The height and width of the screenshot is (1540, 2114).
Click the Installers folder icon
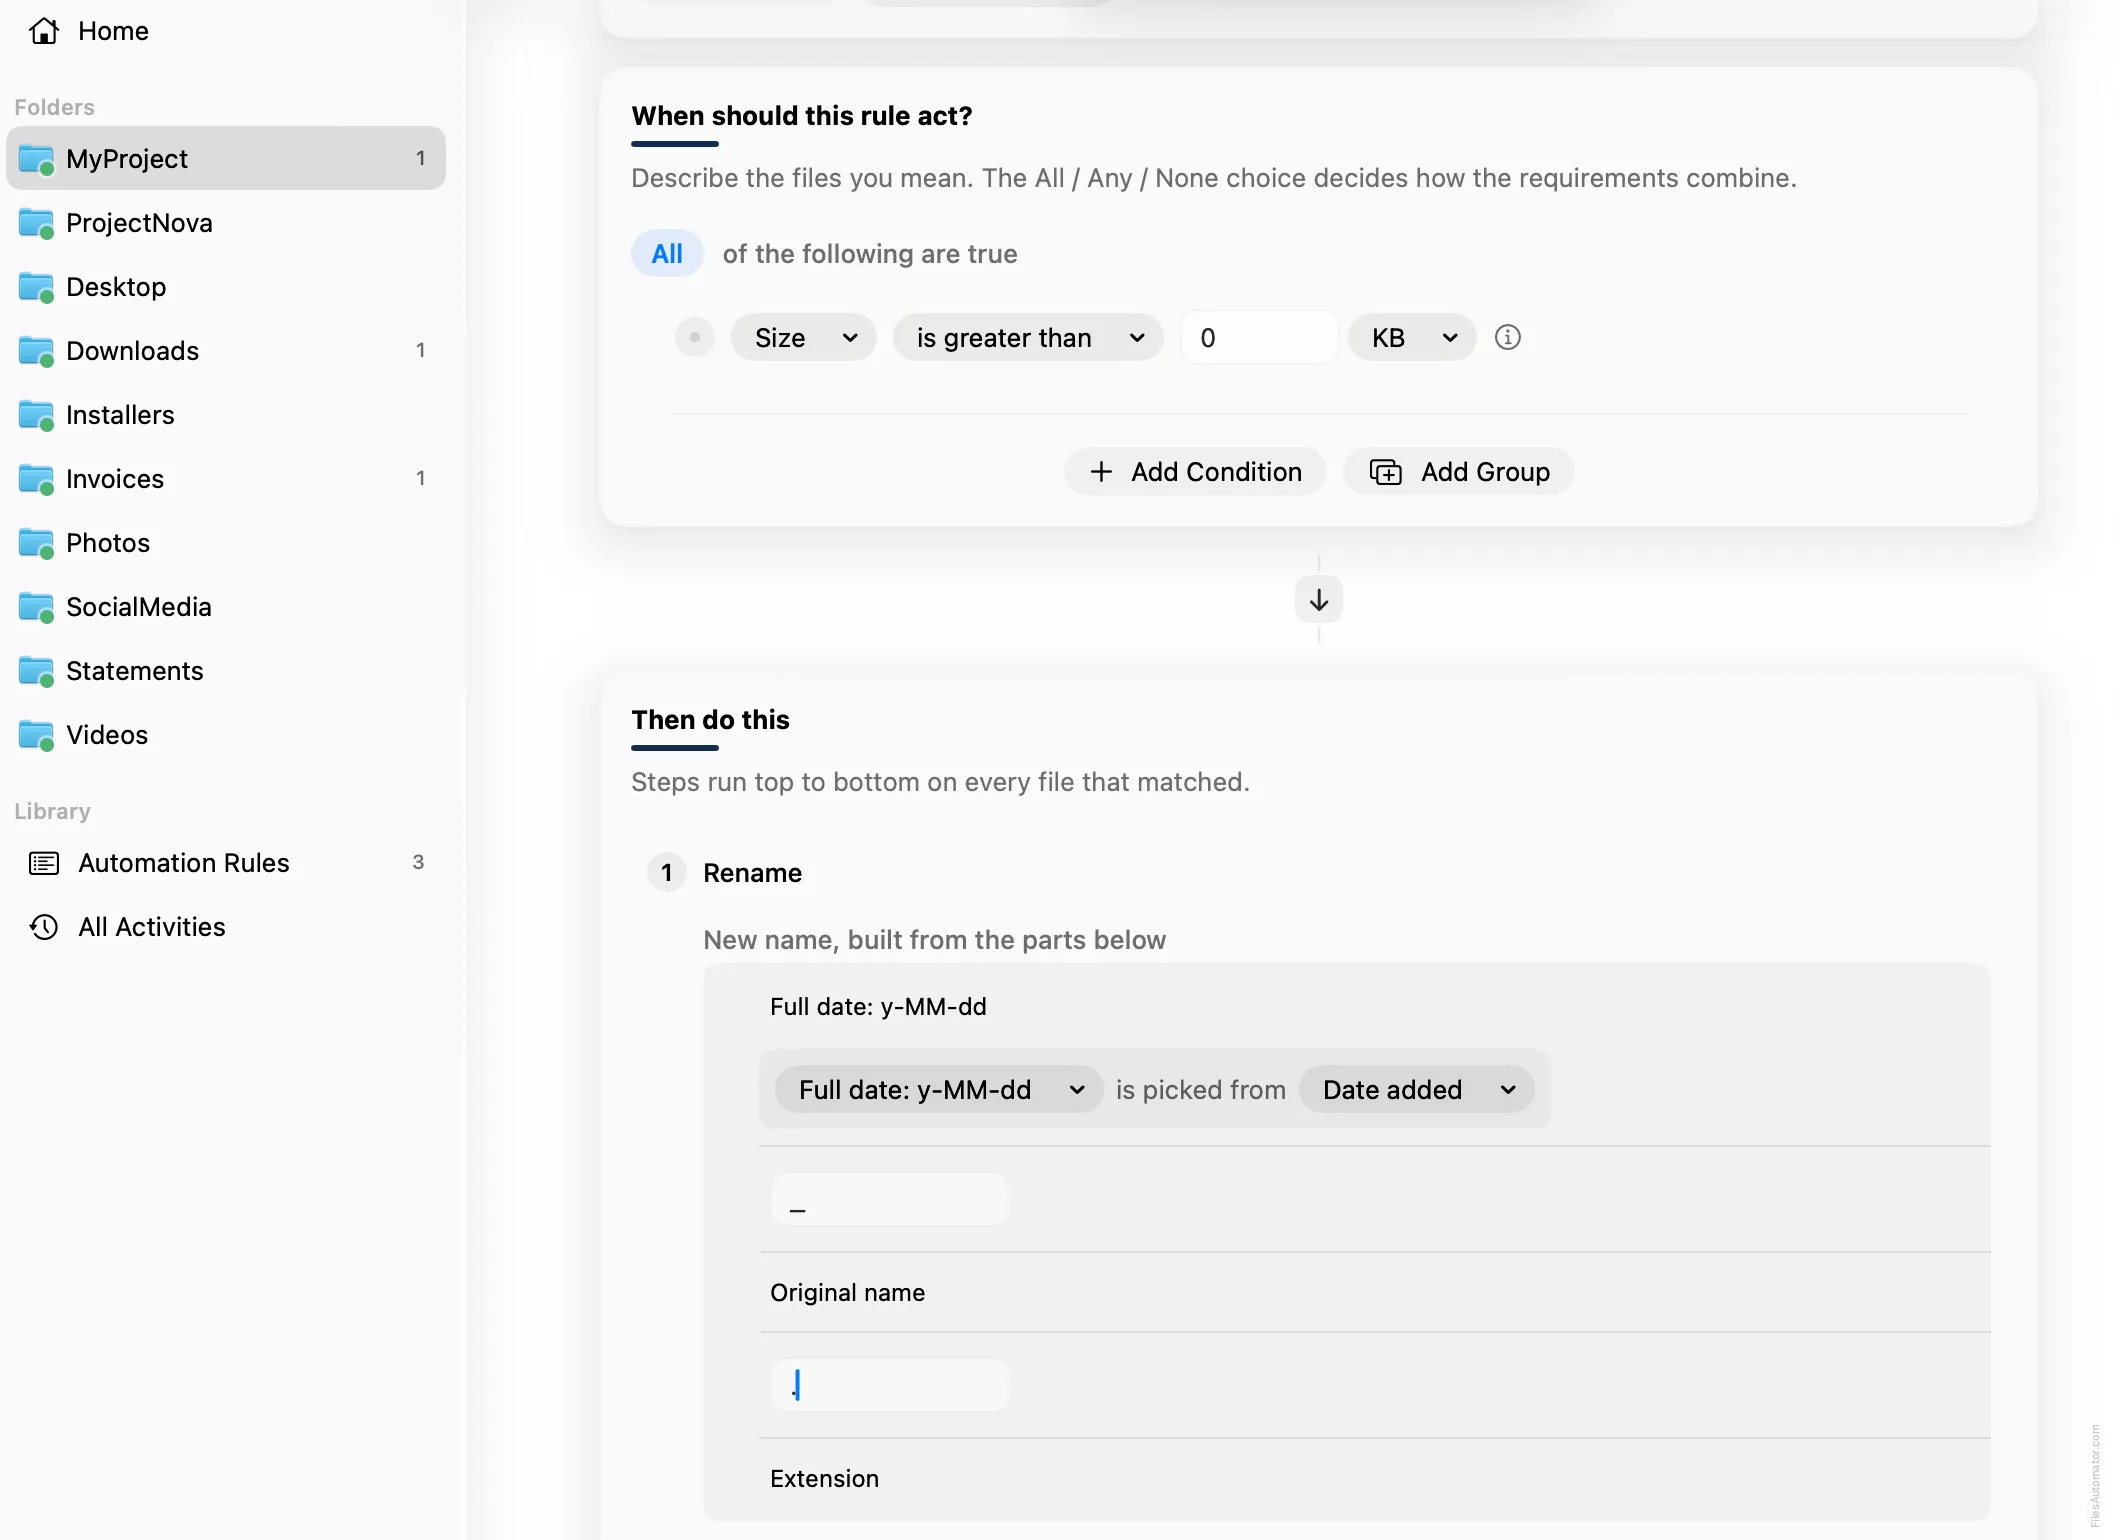36,415
